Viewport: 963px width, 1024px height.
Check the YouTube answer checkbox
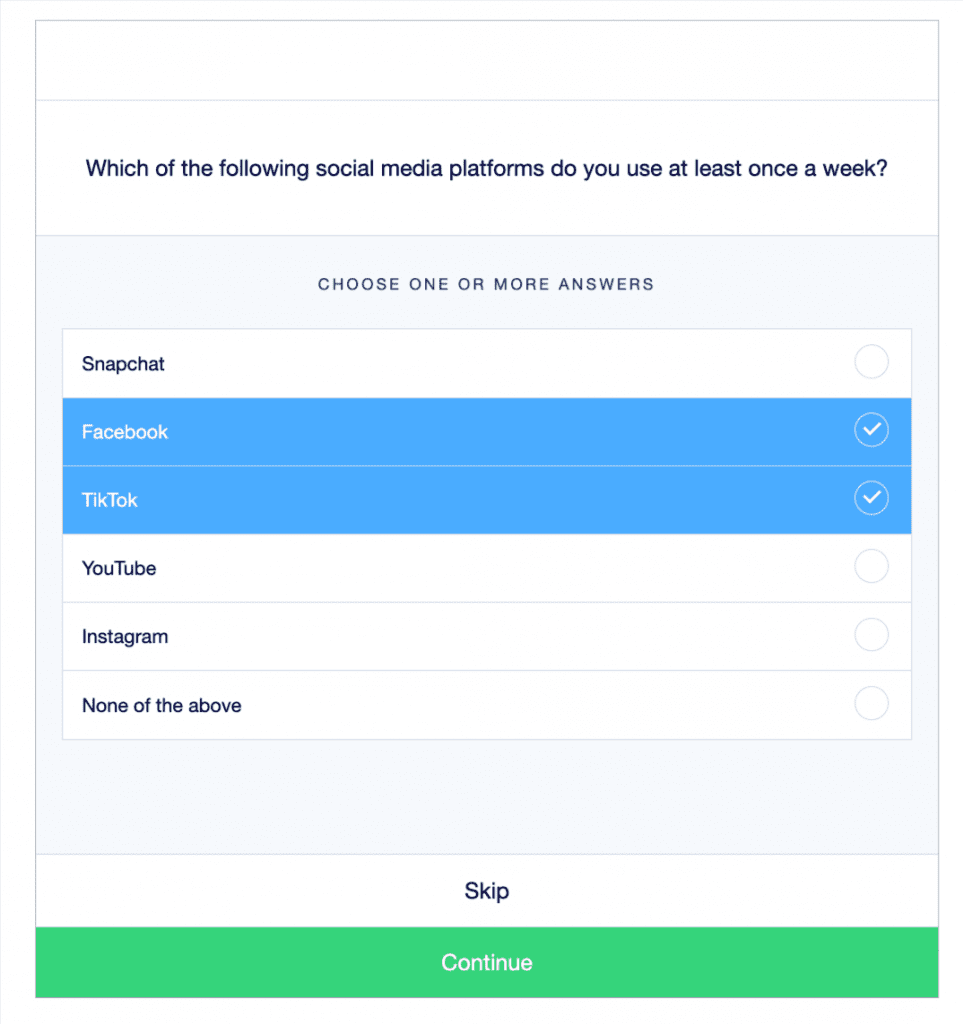pos(871,567)
